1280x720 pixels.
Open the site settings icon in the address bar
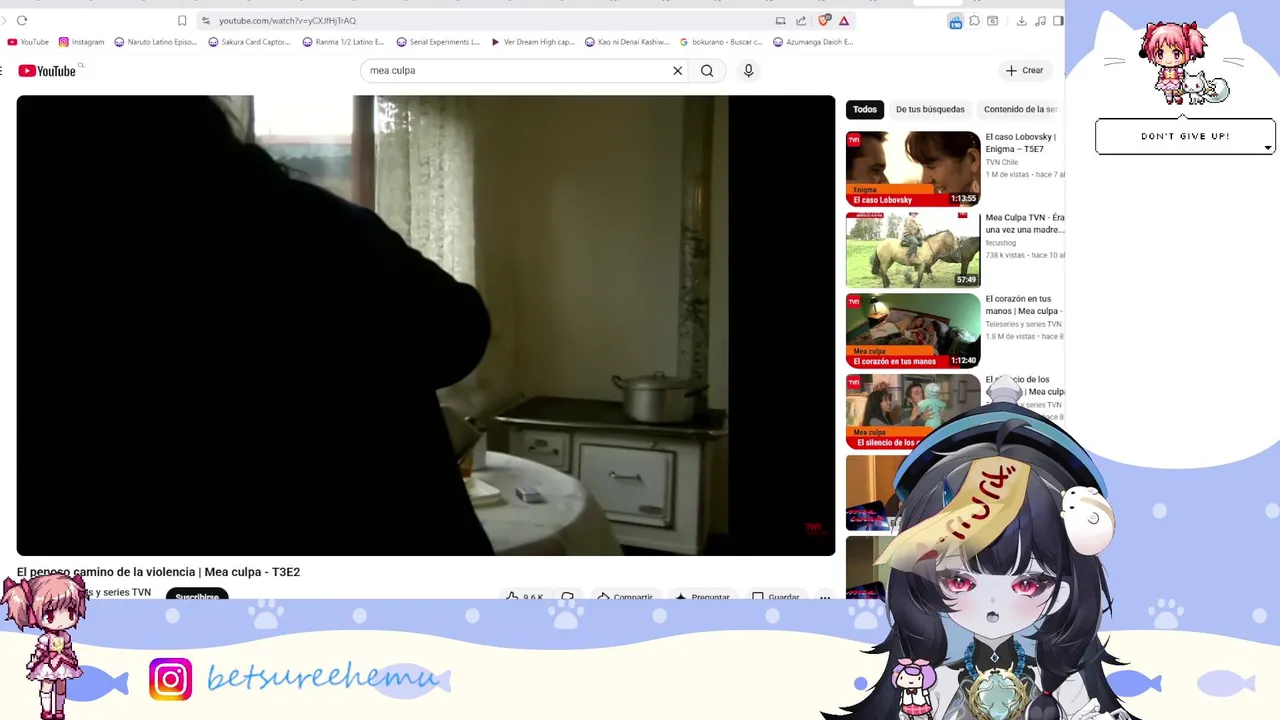pyautogui.click(x=206, y=20)
